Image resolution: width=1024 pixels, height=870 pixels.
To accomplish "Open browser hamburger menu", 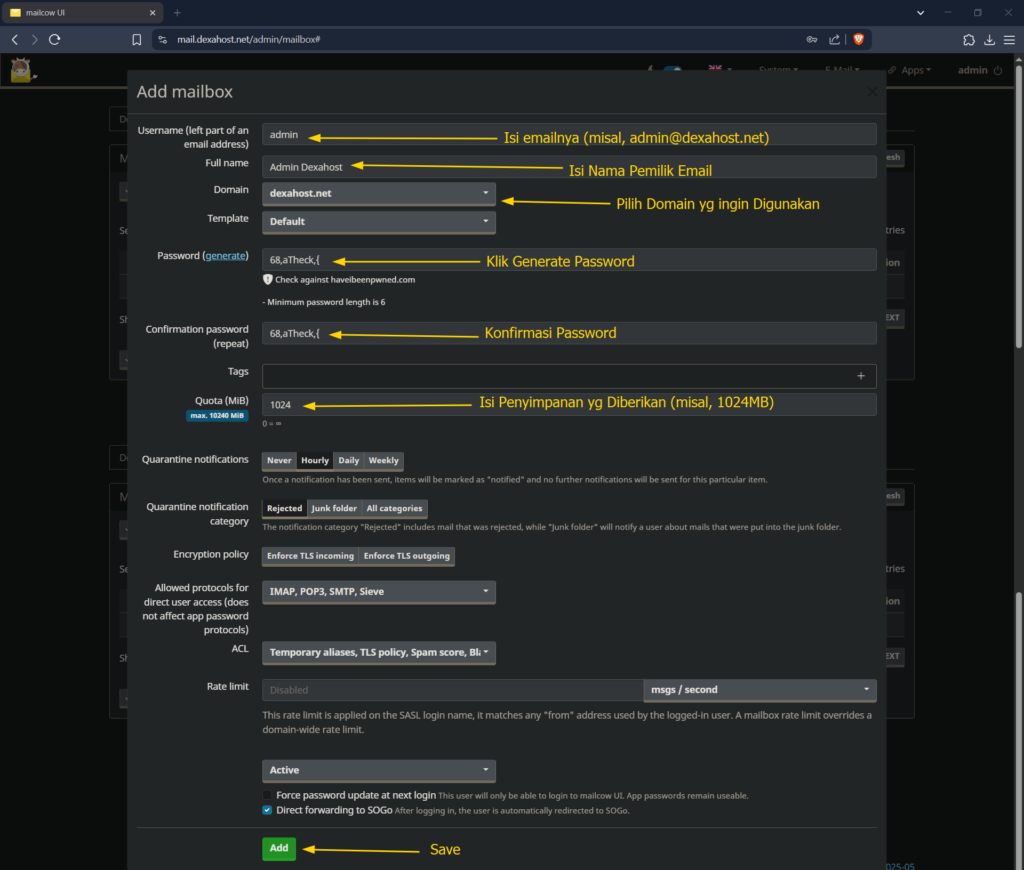I will point(1010,40).
